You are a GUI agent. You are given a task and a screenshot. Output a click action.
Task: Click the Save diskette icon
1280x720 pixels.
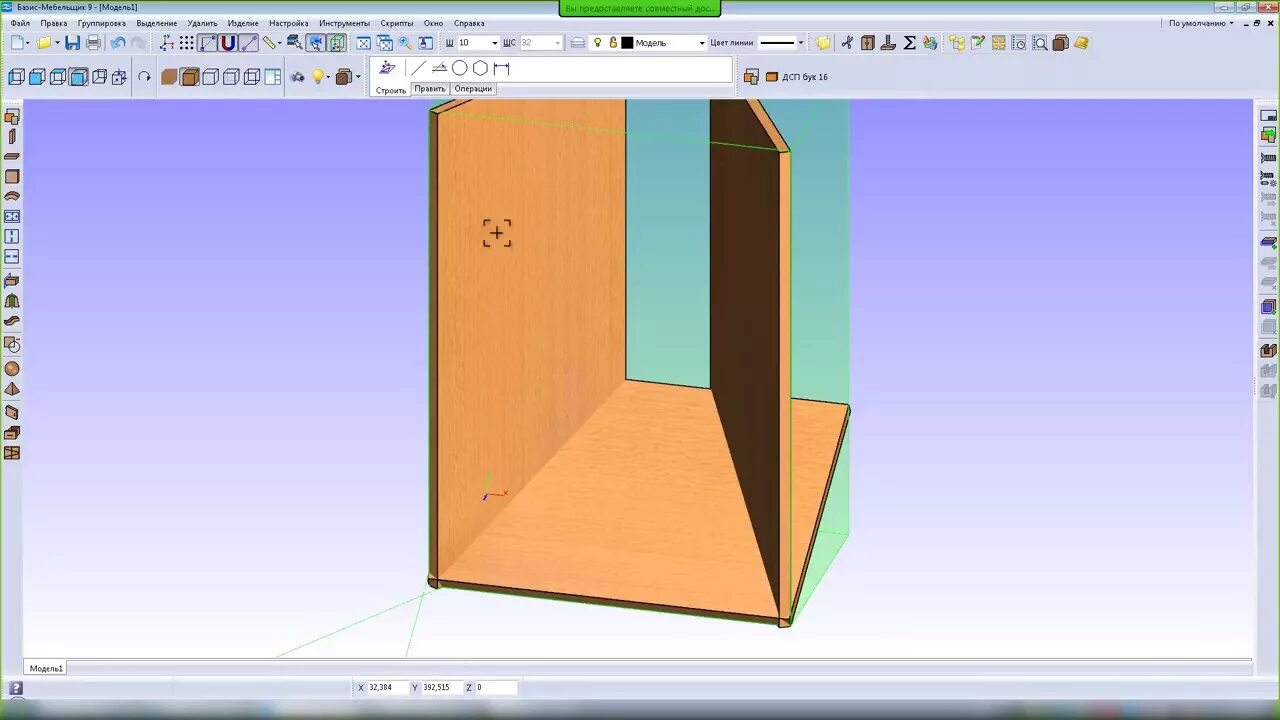pos(72,43)
